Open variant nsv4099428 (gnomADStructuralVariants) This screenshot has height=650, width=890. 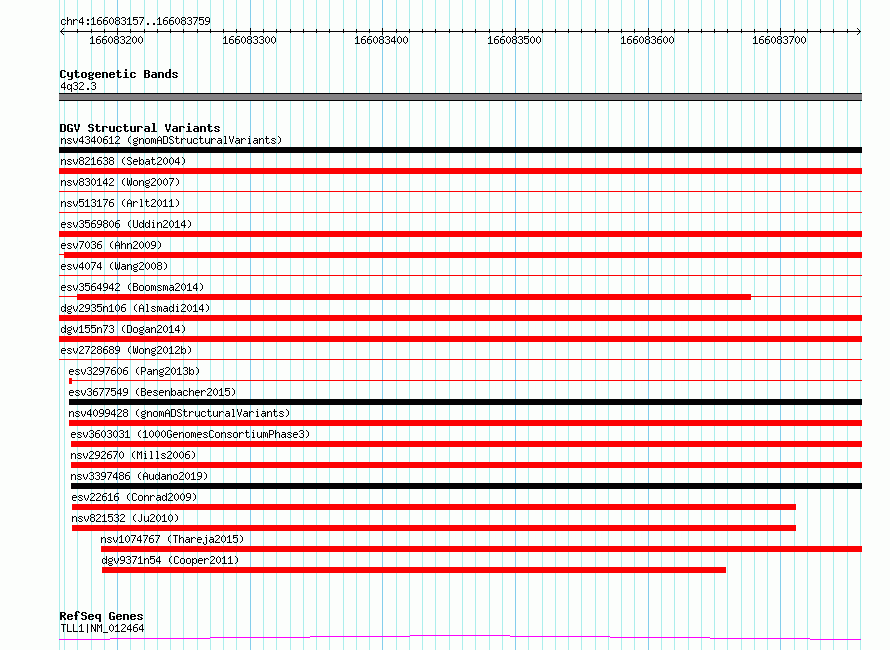[179, 413]
